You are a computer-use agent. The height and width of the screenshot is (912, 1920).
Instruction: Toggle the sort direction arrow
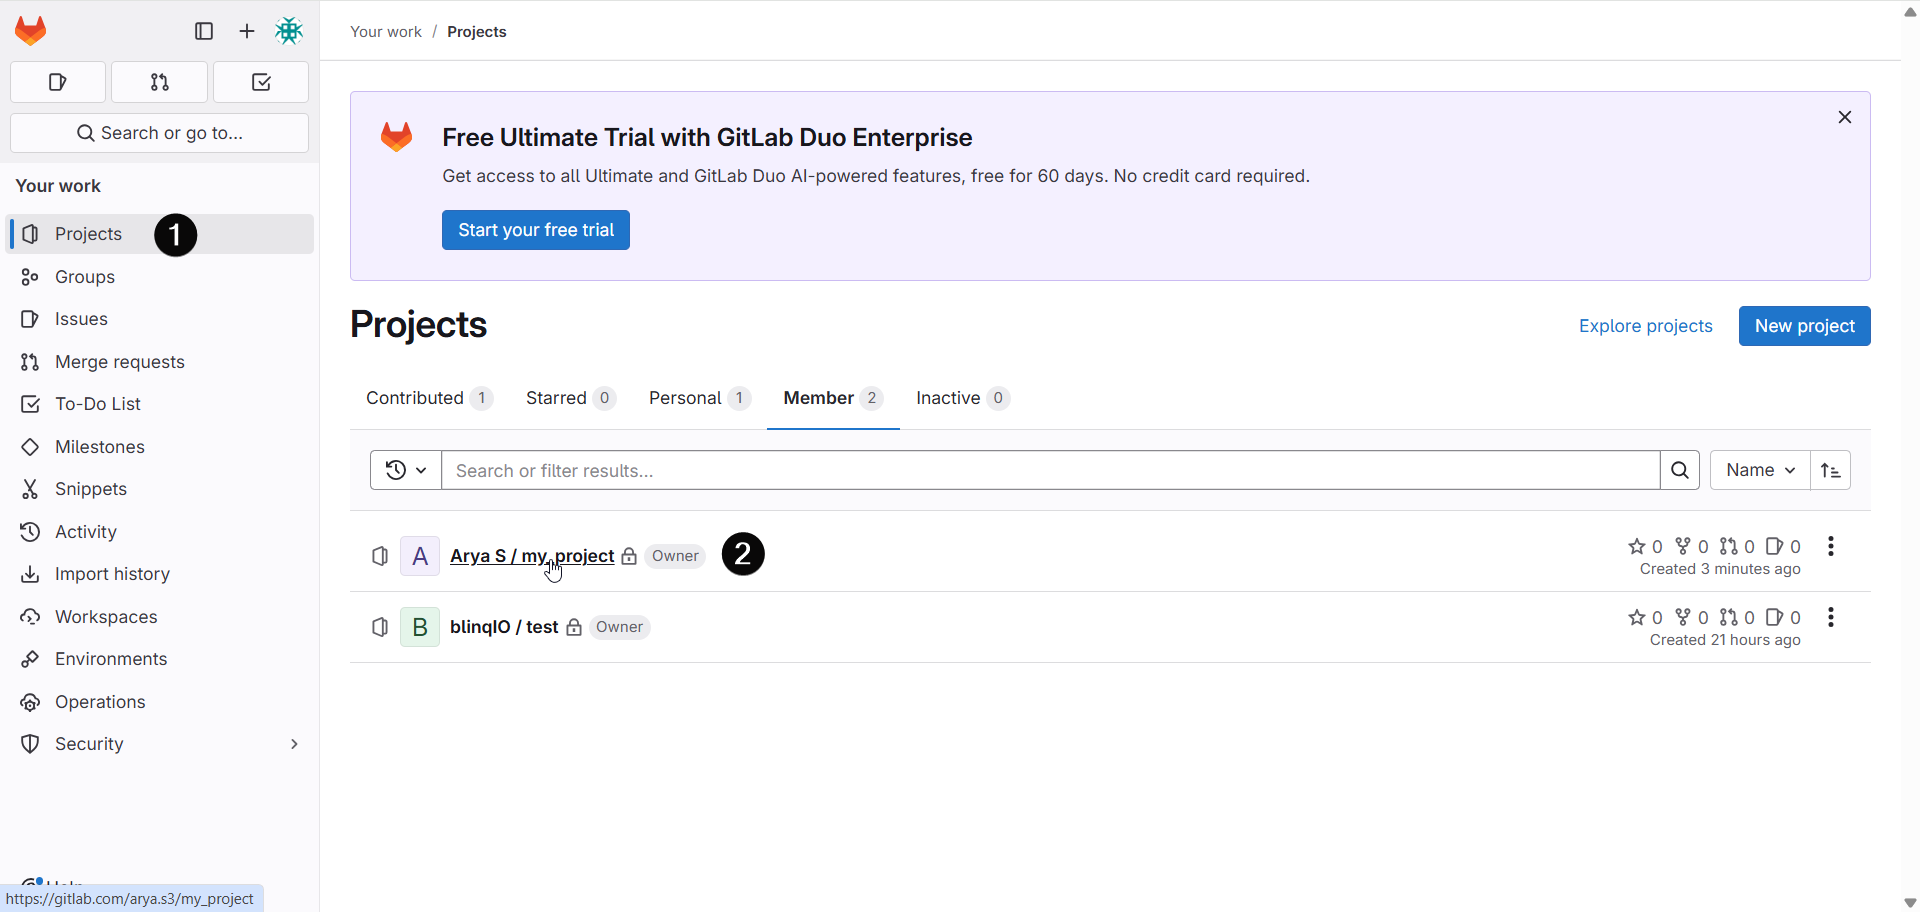click(x=1831, y=470)
